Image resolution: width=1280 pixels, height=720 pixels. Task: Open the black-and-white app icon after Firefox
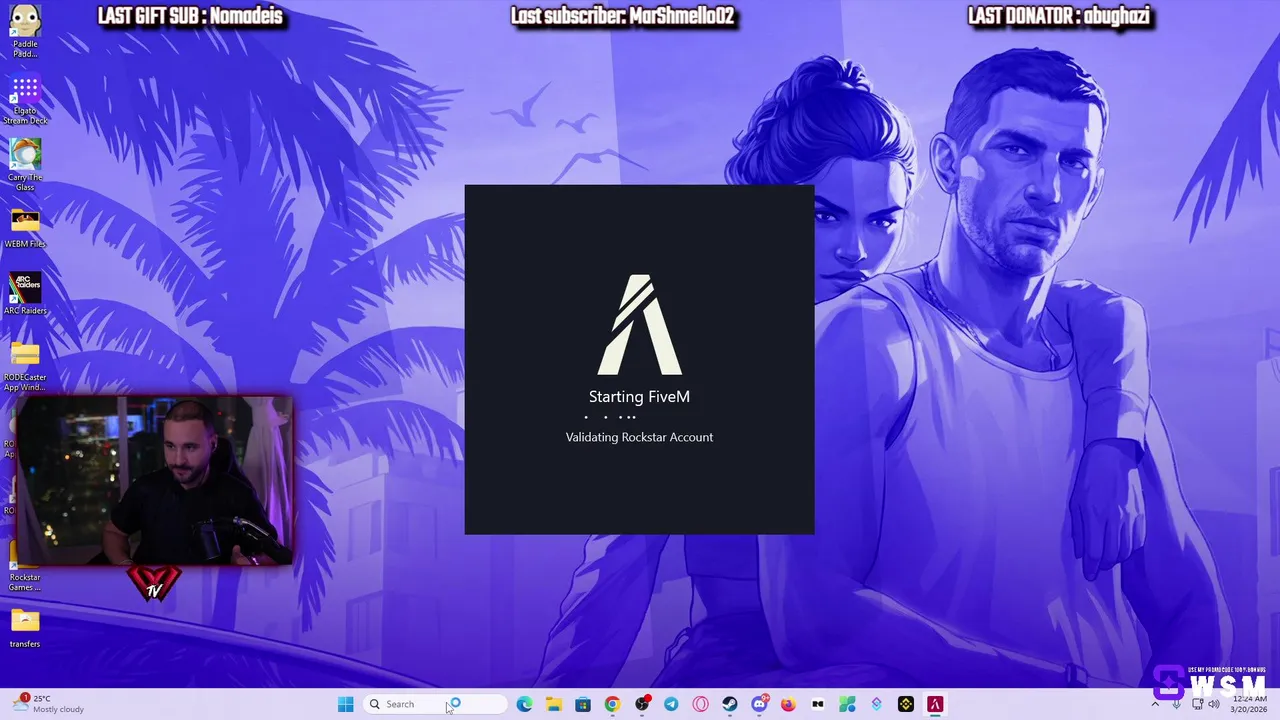click(818, 704)
